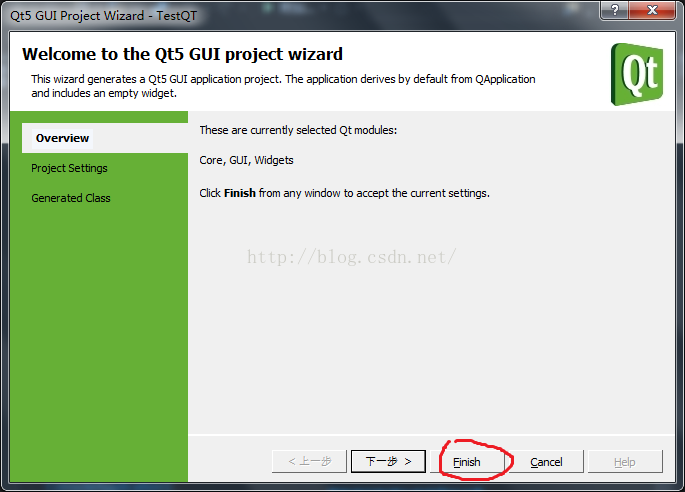Click the red hand-drawn circle annotation
Image resolution: width=685 pixels, height=492 pixels.
pyautogui.click(x=476, y=460)
